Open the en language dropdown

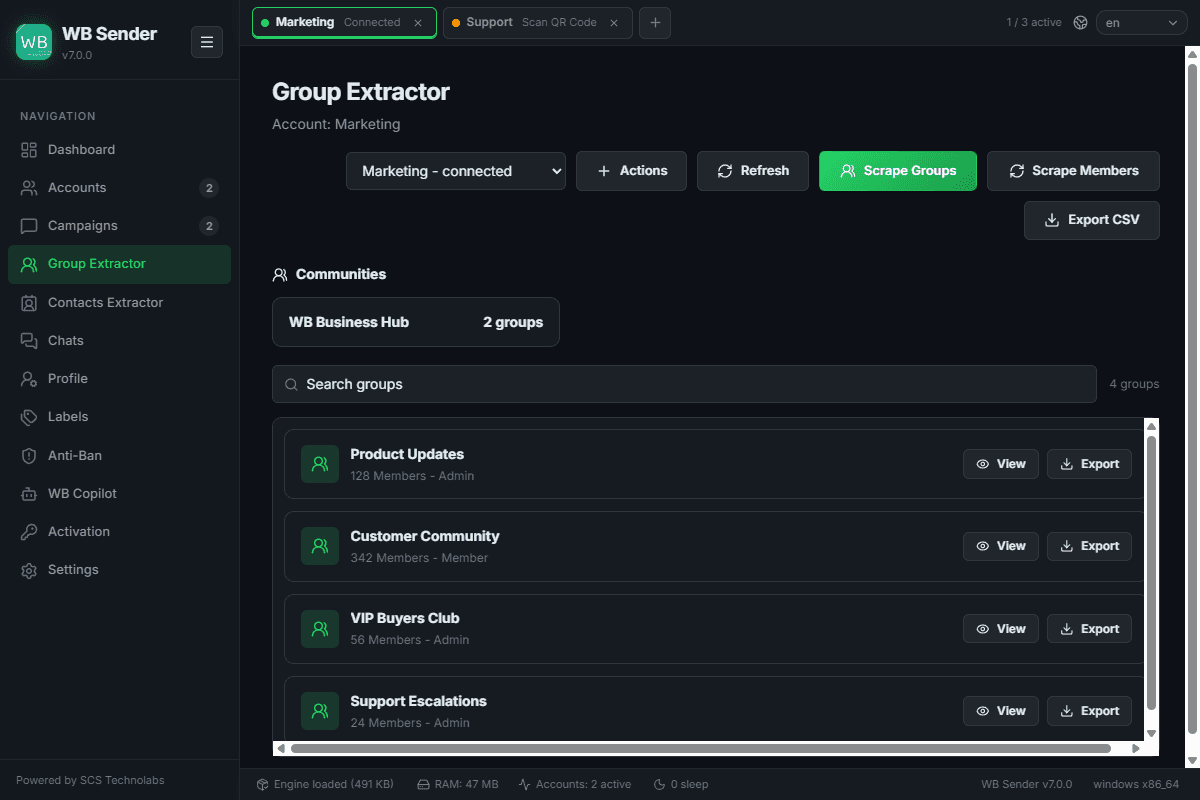(x=1142, y=22)
